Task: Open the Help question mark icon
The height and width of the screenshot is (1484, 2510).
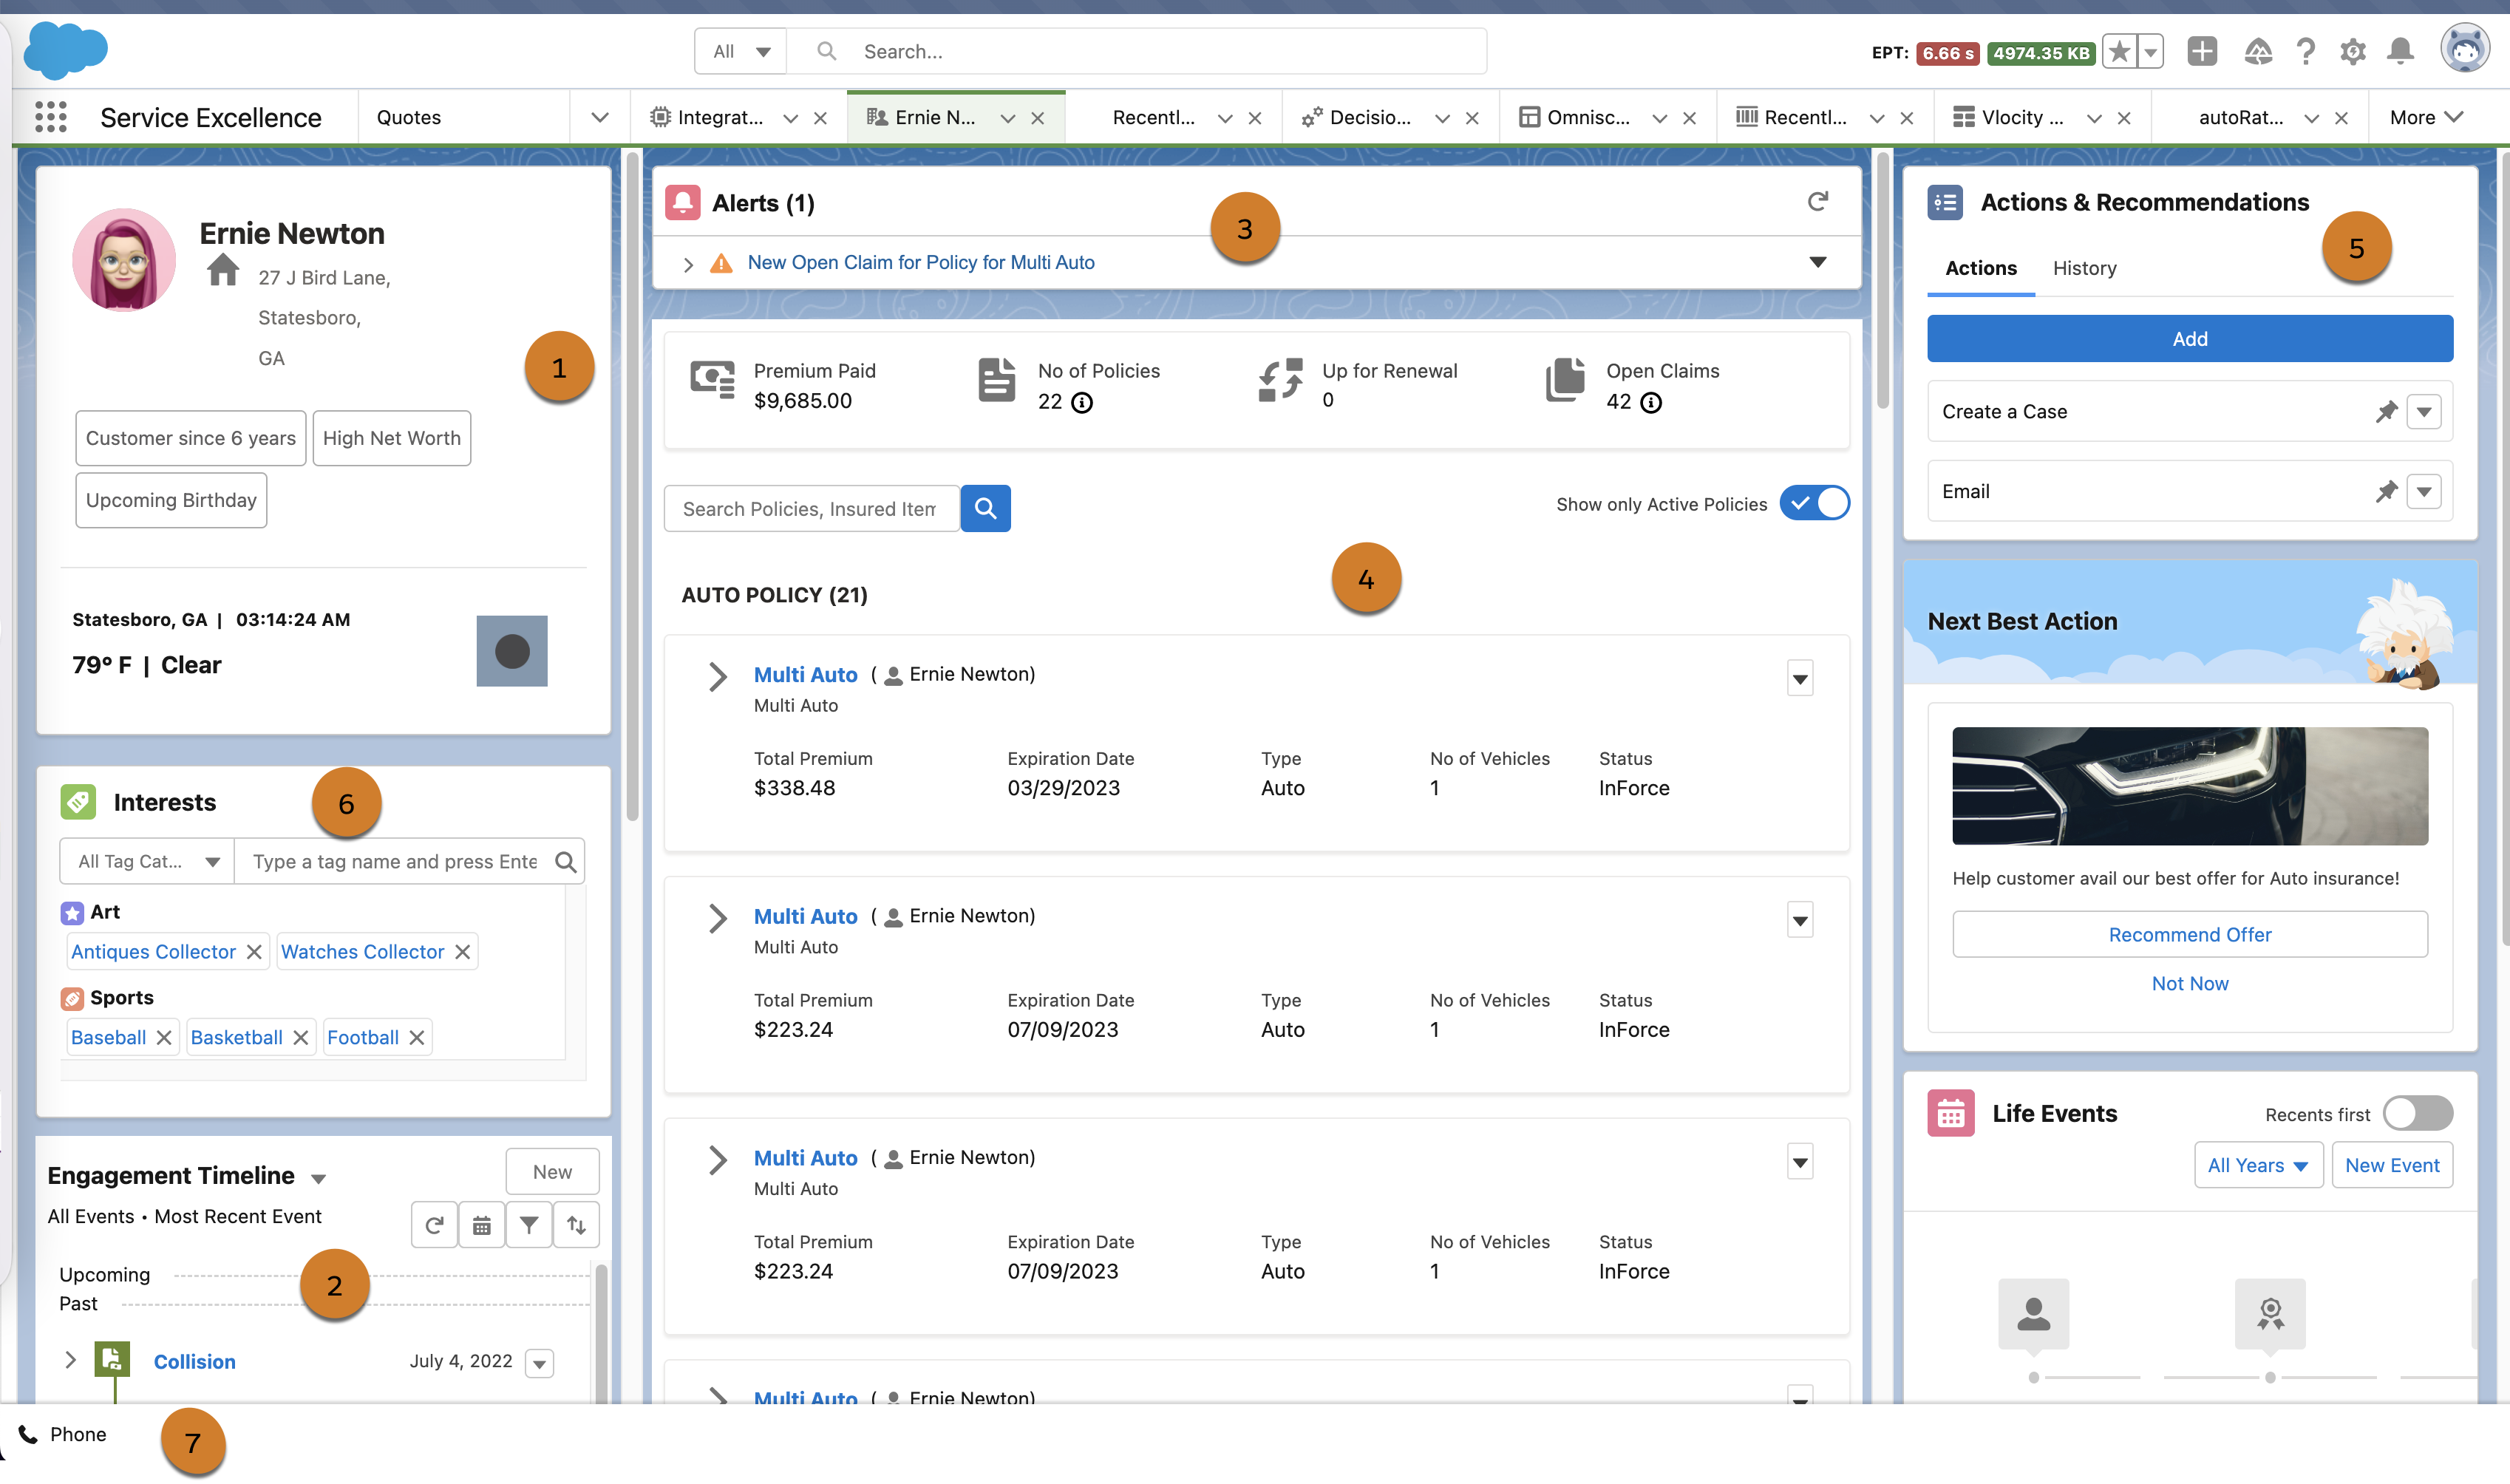Action: [x=2306, y=51]
